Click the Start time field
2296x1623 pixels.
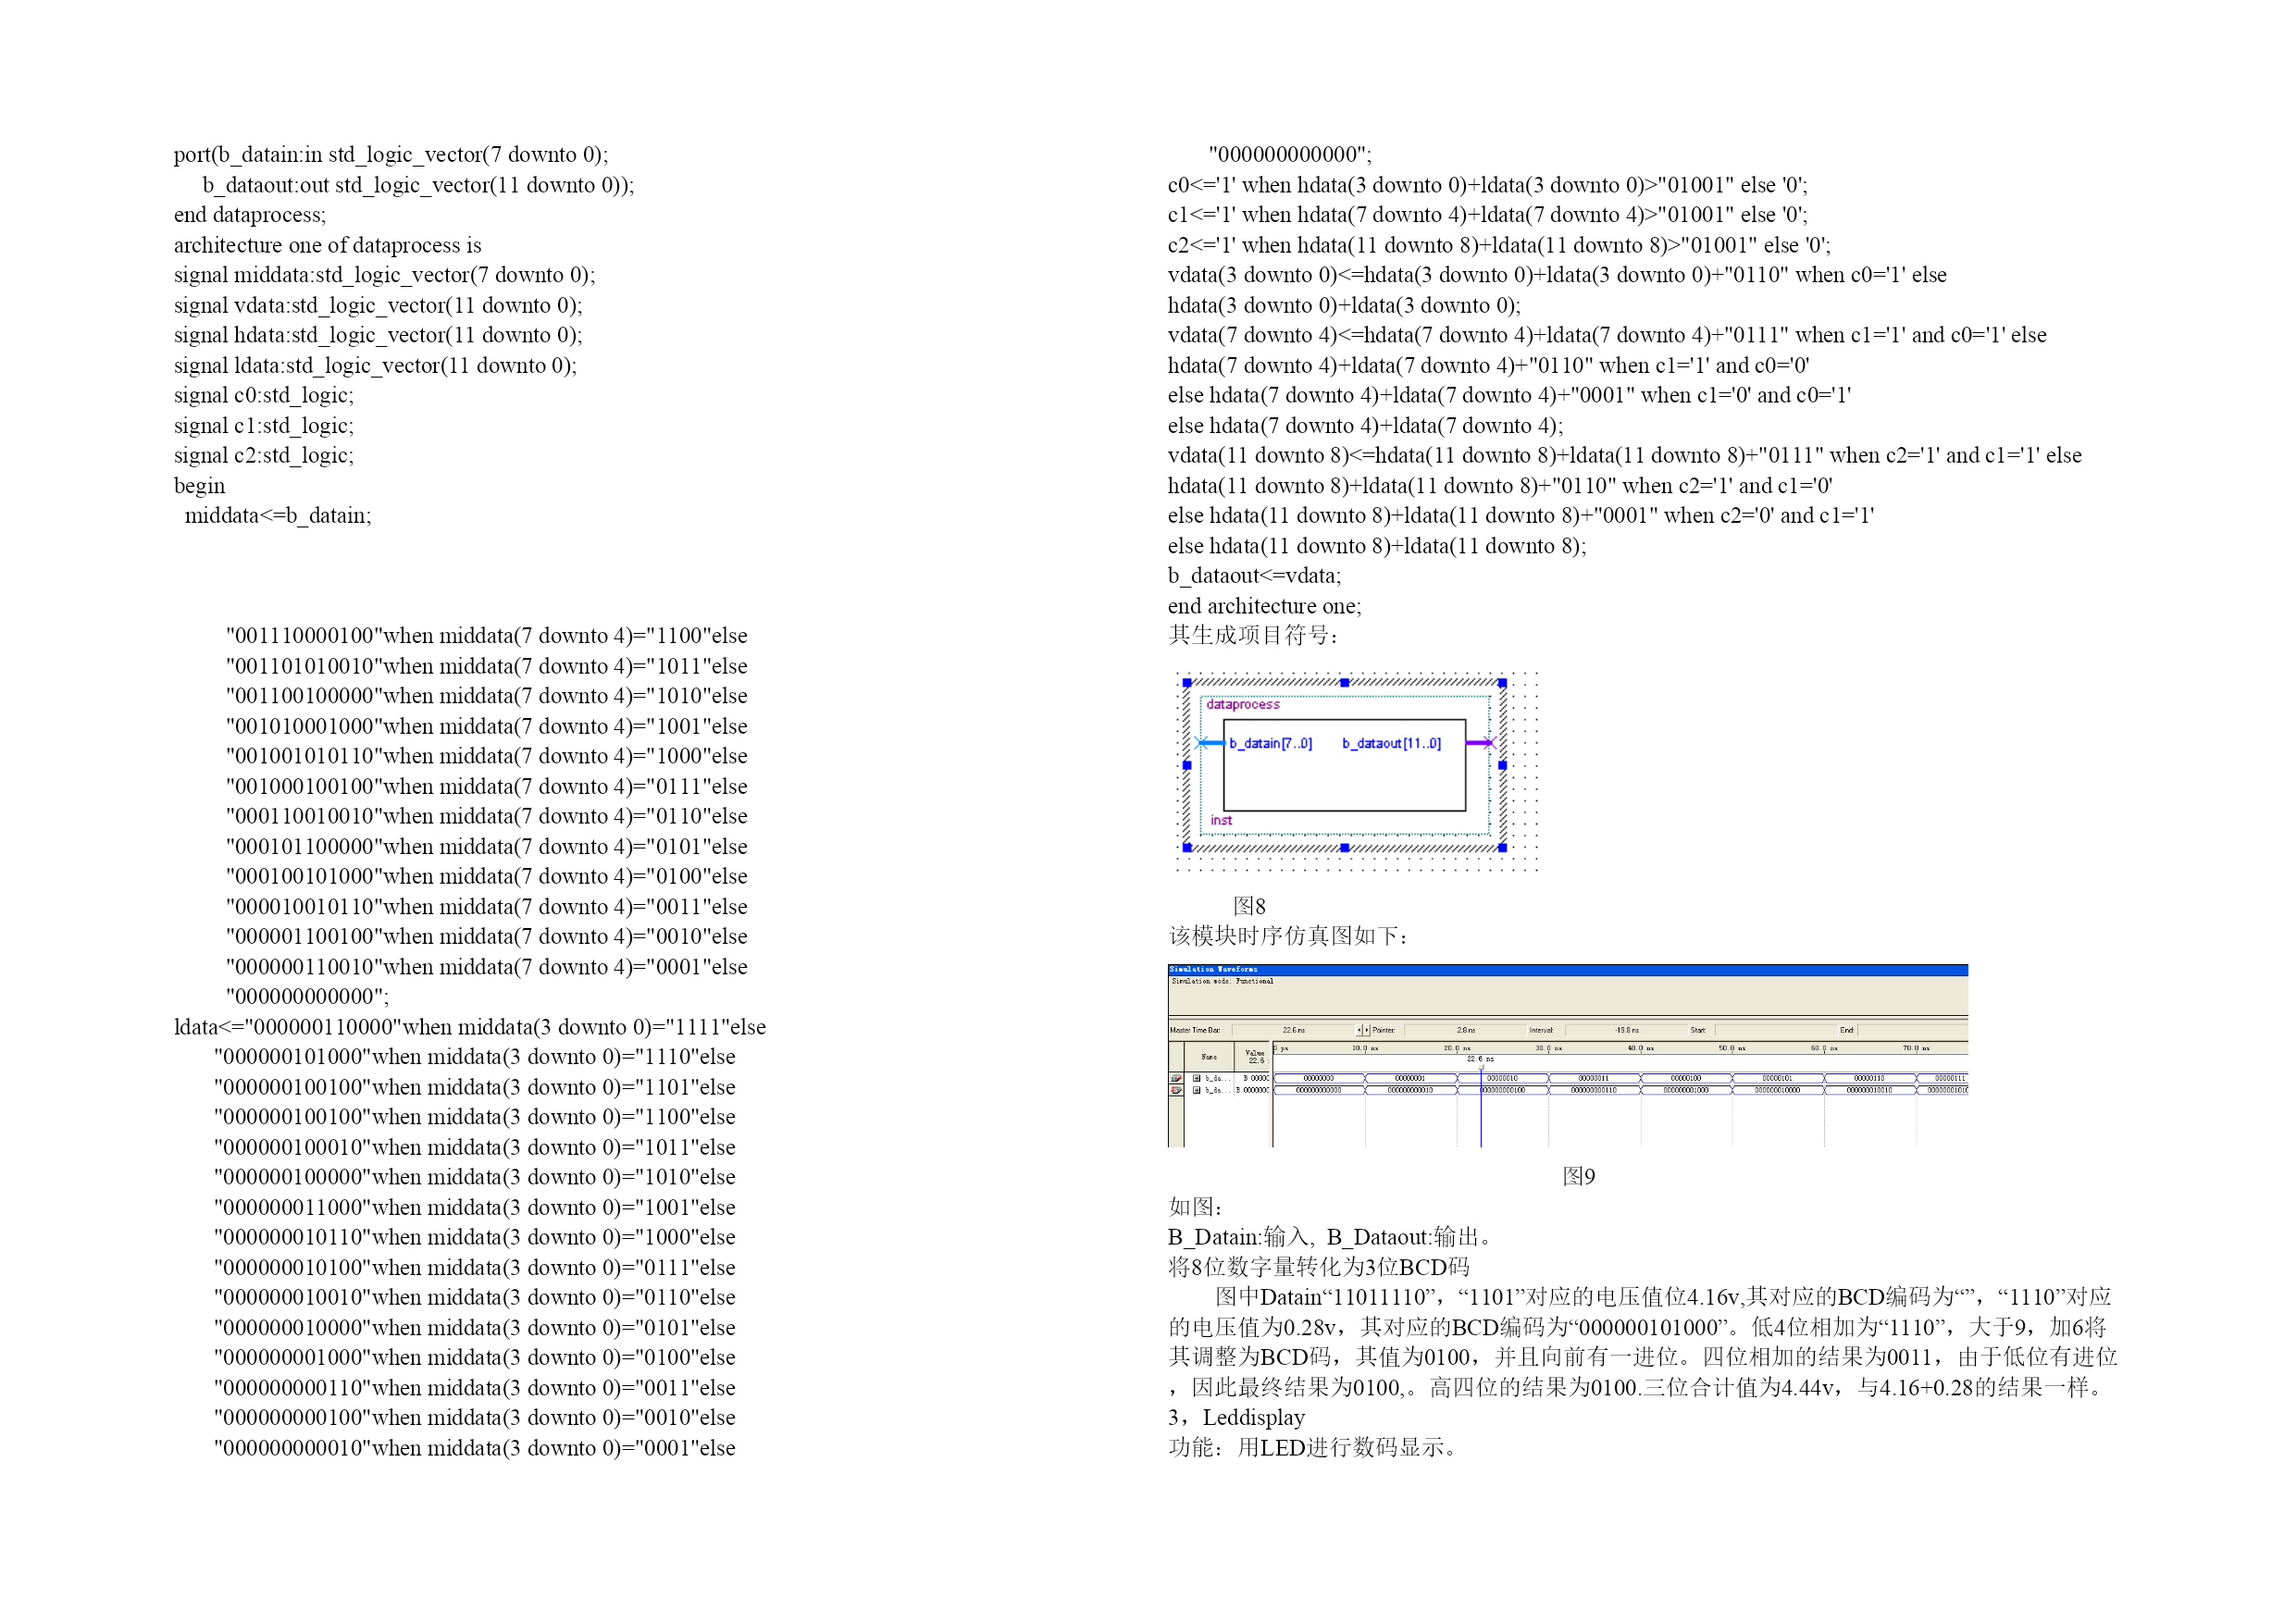coord(1777,1030)
